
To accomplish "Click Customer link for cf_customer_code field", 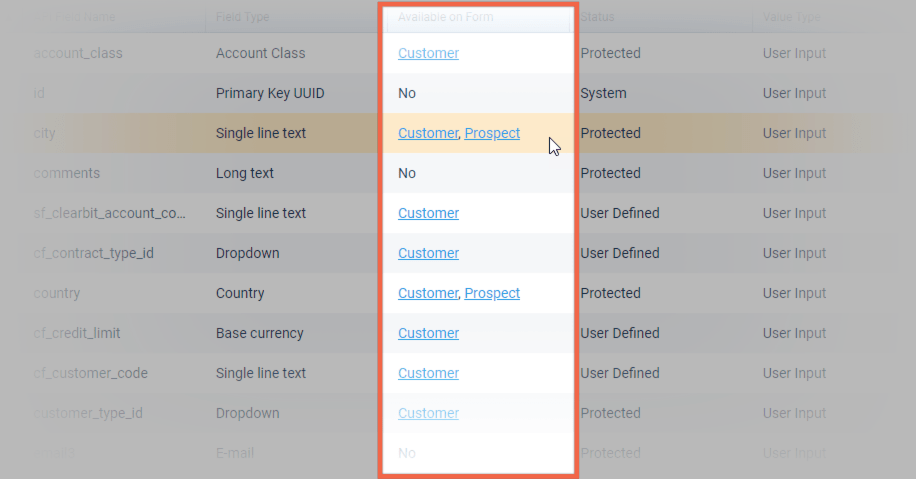I will click(428, 373).
